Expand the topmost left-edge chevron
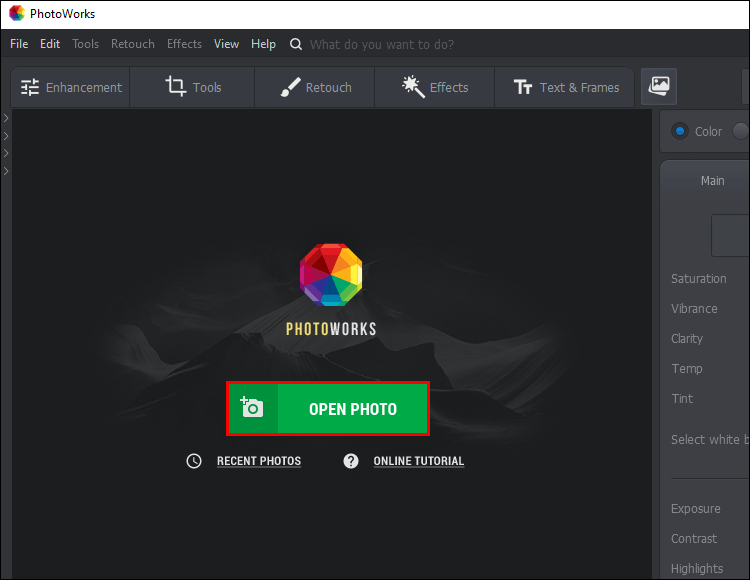The image size is (750, 580). point(6,118)
